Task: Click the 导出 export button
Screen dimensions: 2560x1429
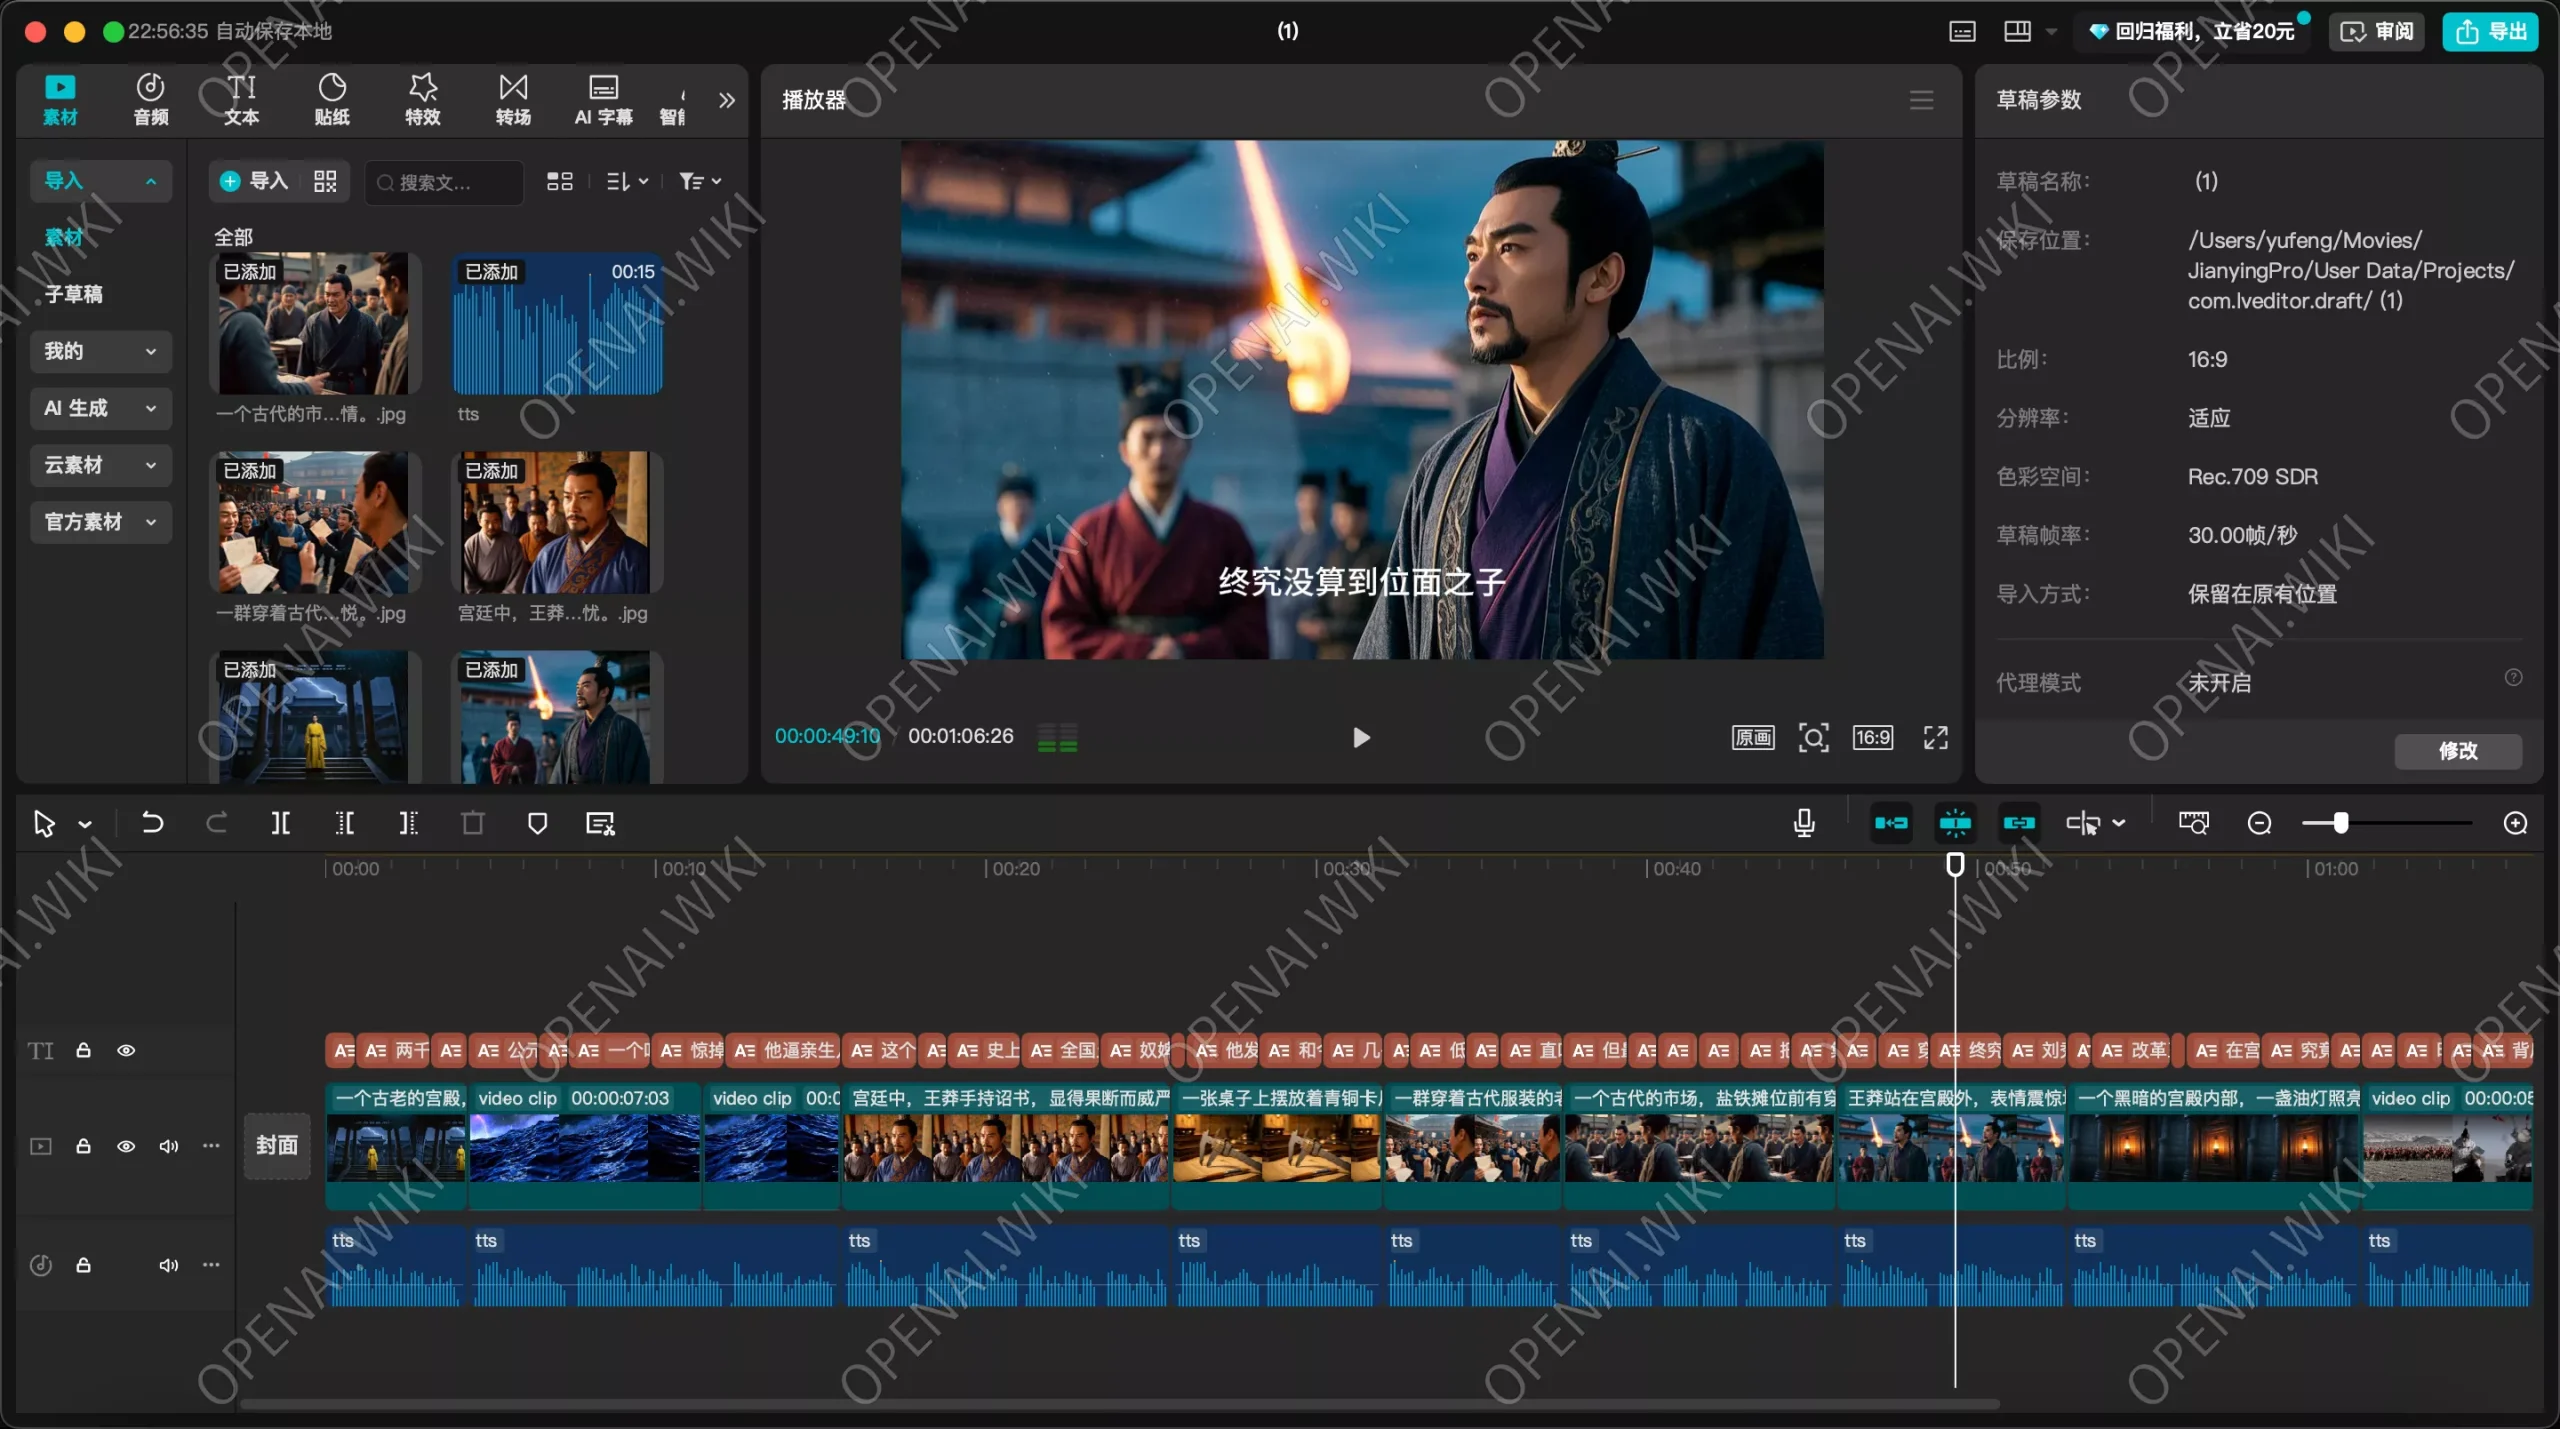Action: click(2491, 31)
